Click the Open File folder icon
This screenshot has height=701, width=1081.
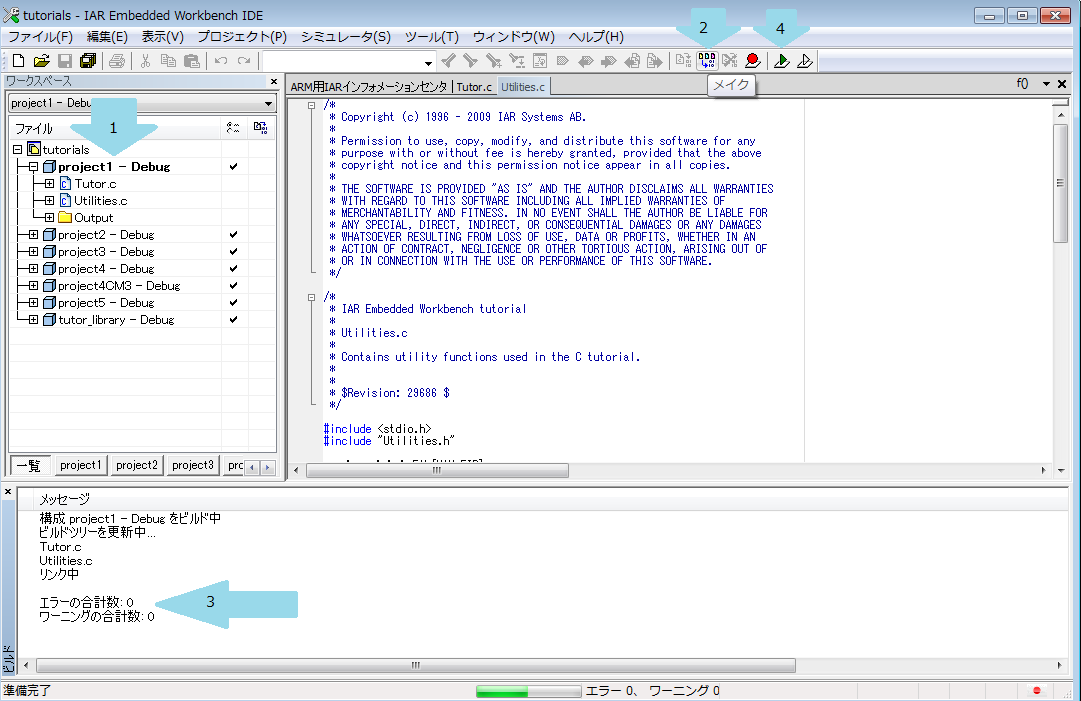click(41, 61)
